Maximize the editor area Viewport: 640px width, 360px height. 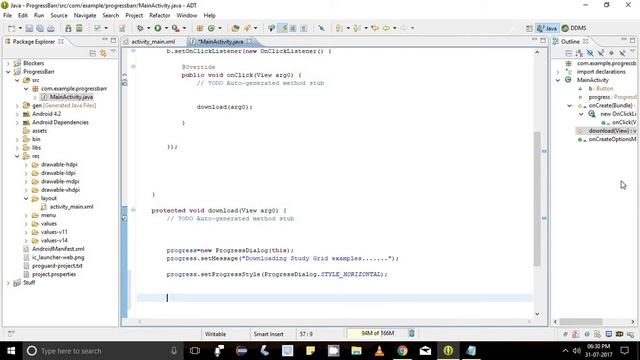(x=543, y=40)
